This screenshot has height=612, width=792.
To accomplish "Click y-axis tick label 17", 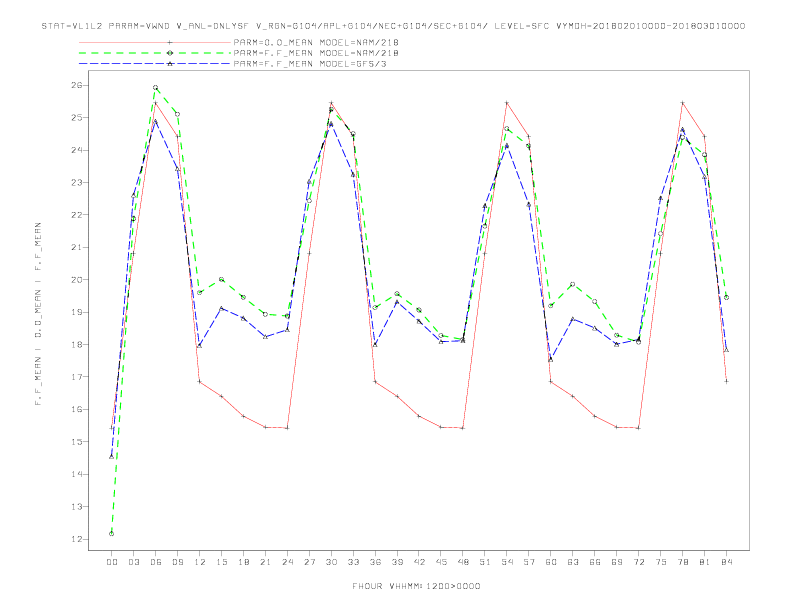I will 76,377.
